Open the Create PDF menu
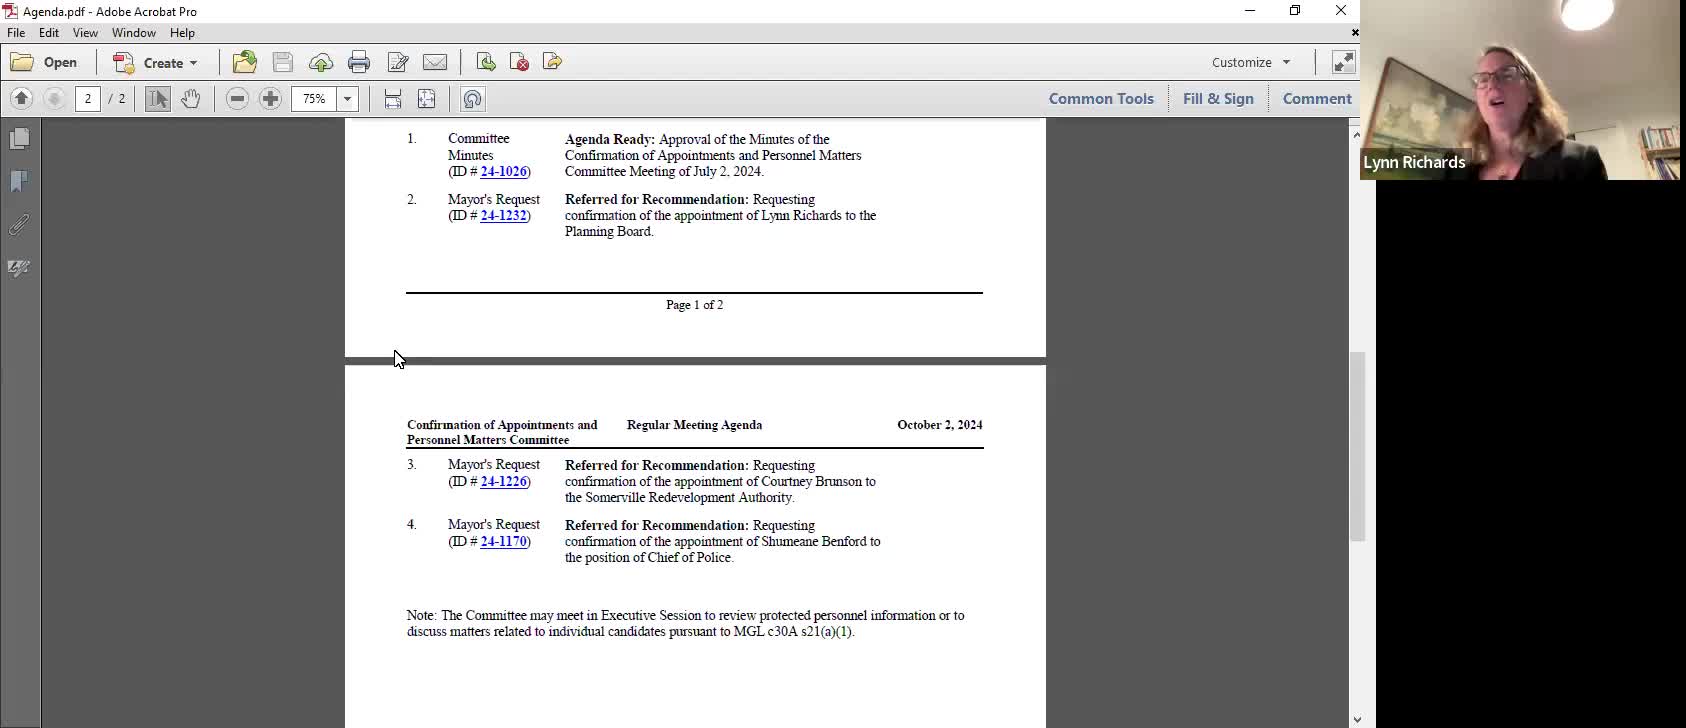1686x728 pixels. 156,62
